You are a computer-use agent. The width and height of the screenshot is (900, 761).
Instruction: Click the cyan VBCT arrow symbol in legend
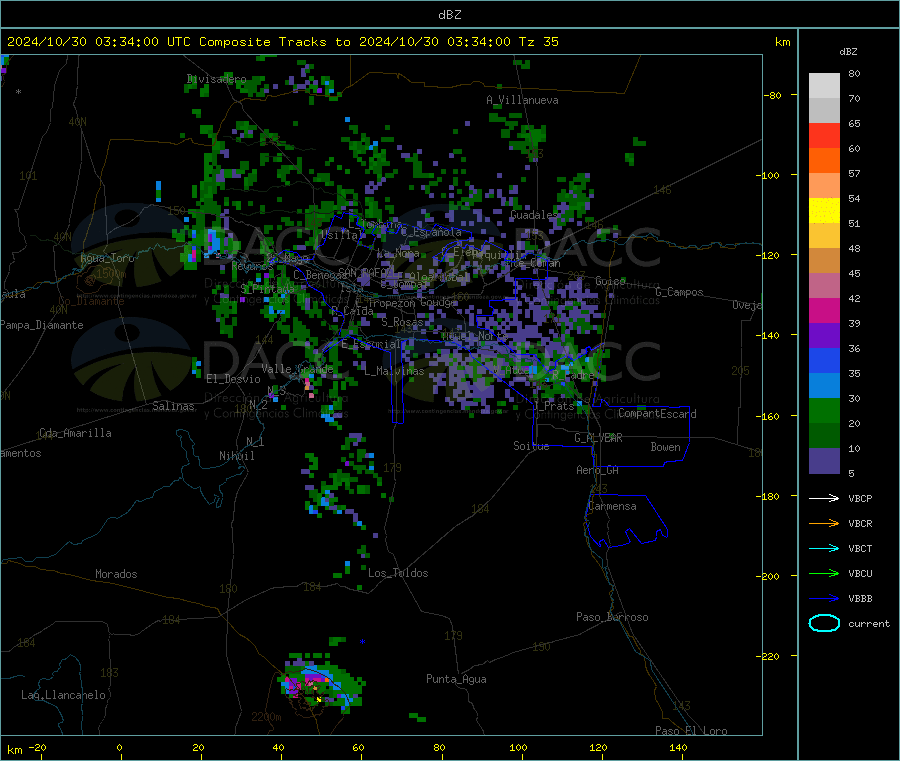[824, 549]
